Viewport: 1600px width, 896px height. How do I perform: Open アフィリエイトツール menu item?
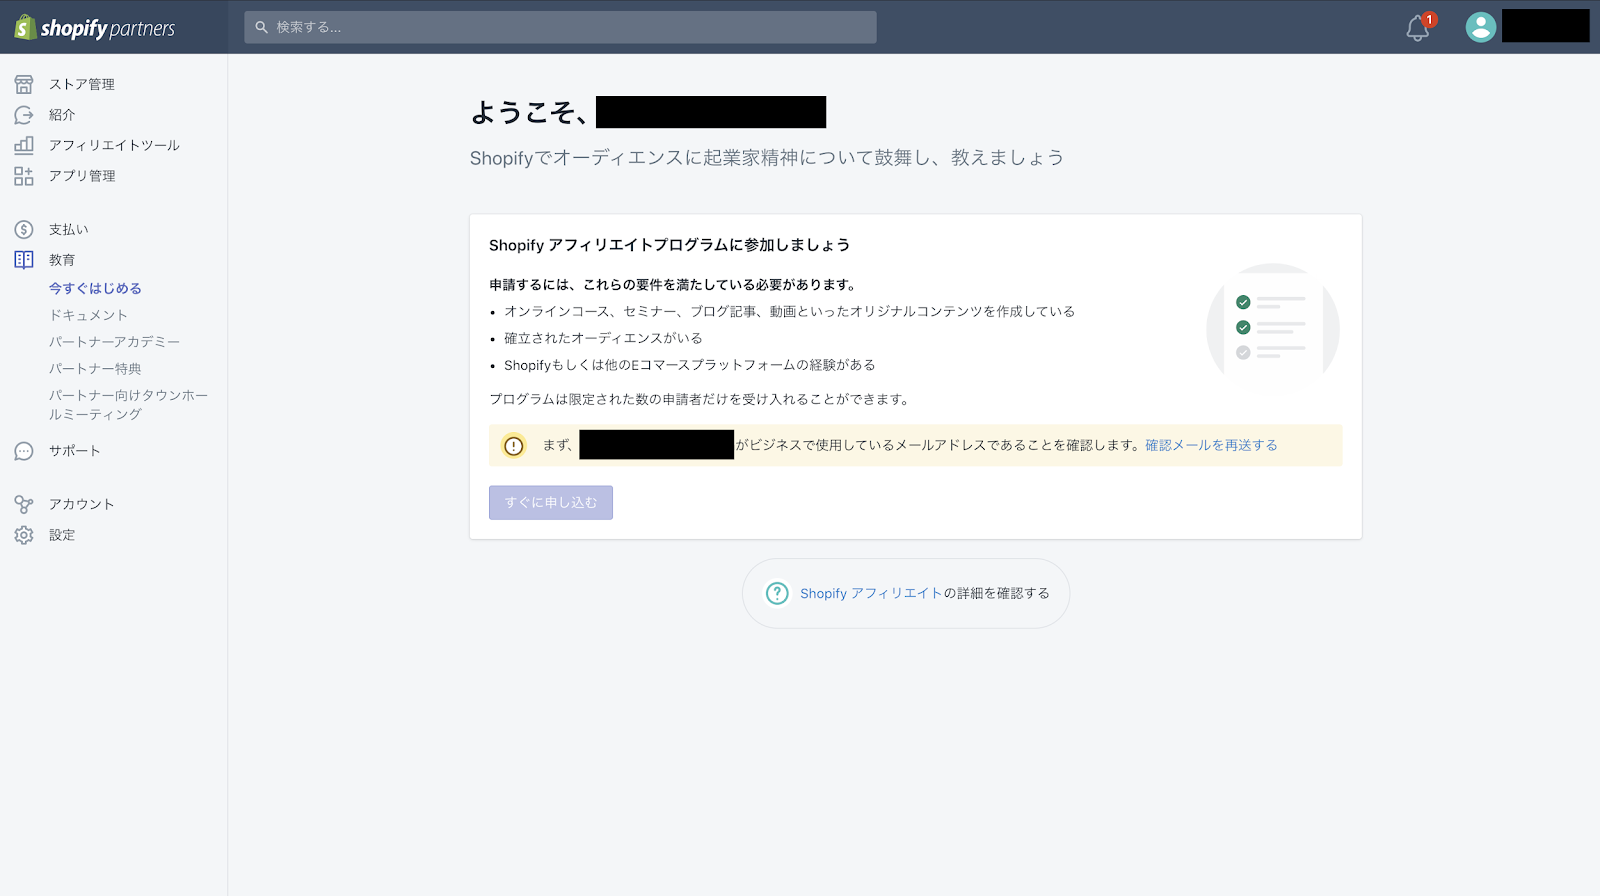pos(114,145)
